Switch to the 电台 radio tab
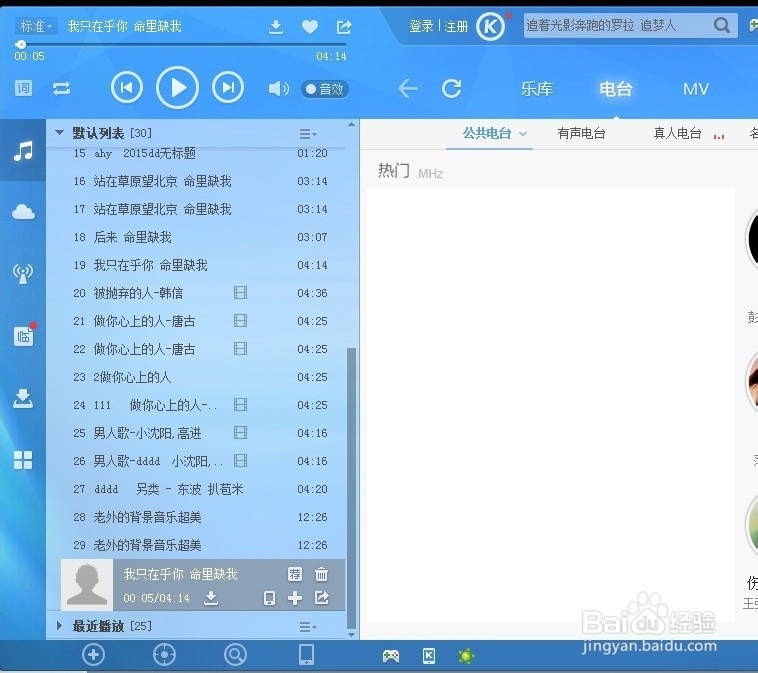The width and height of the screenshot is (758, 673). point(615,89)
